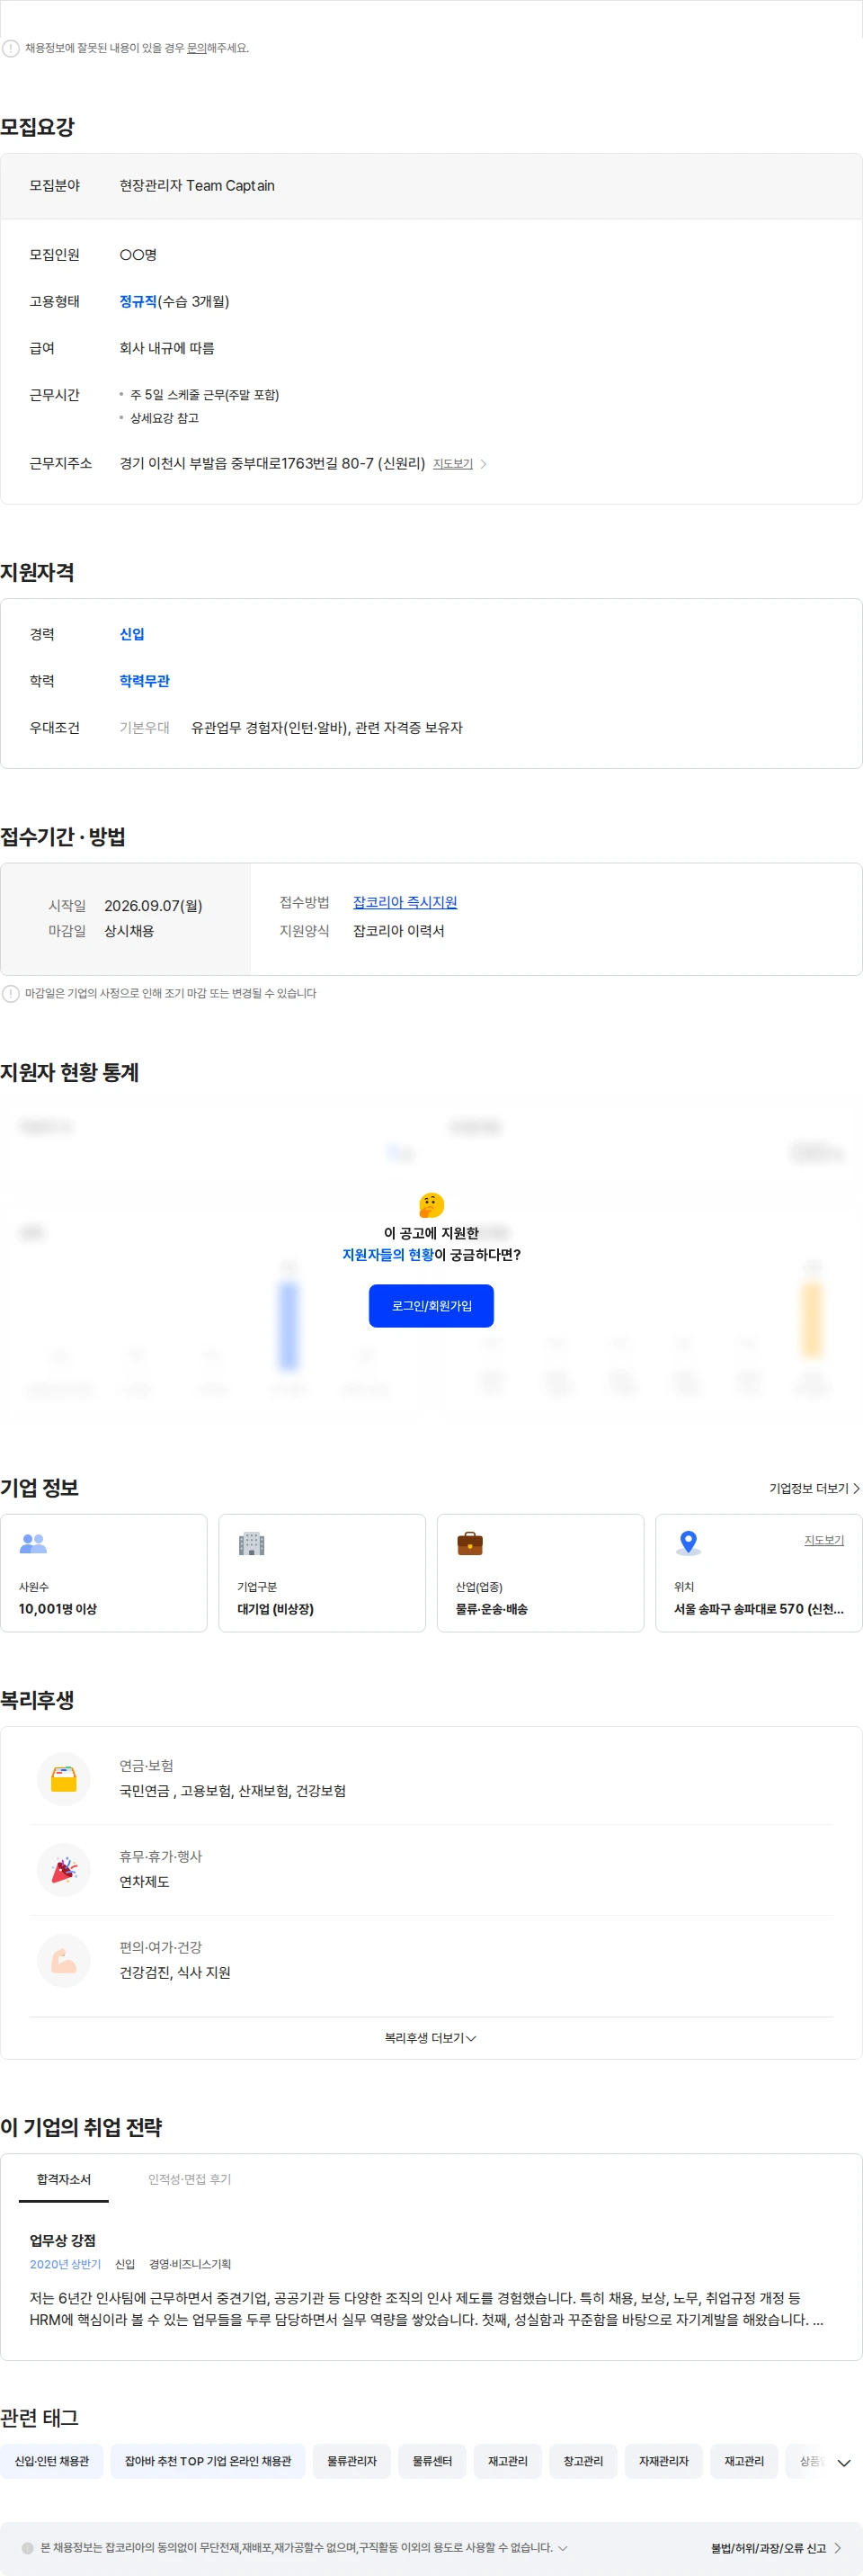Click the 연금·보험 drawer icon

pos(64,1778)
